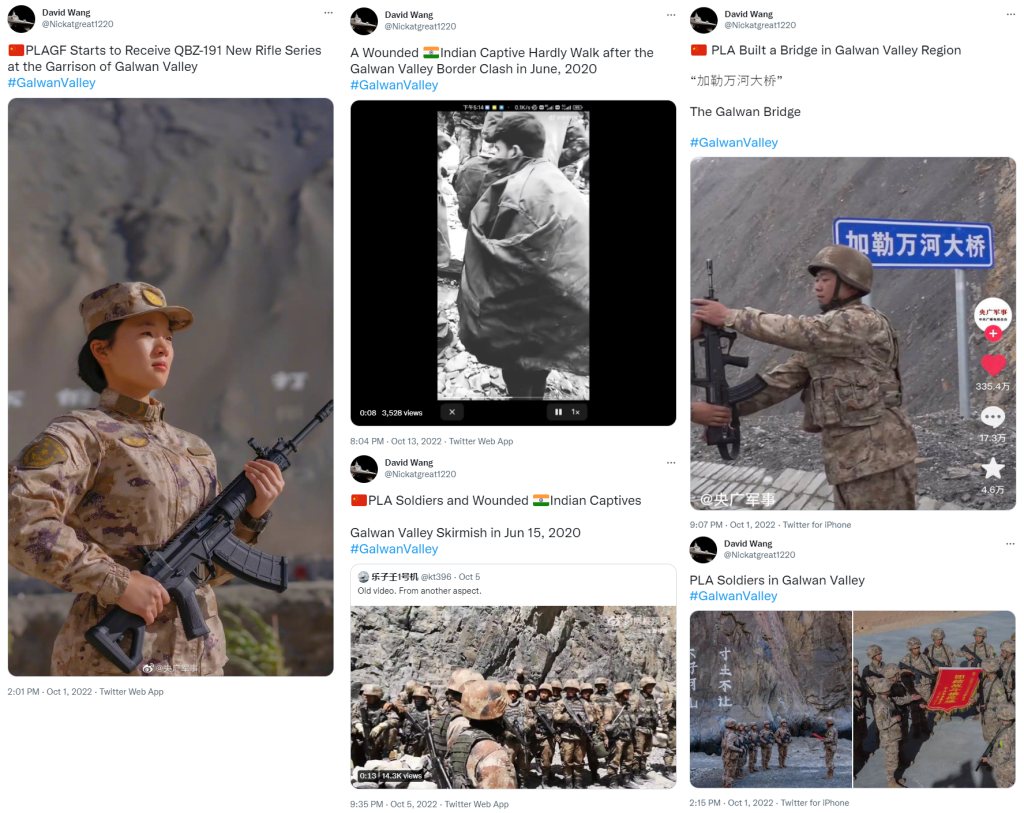Click the red plus follow icon on bridge video

(x=993, y=334)
